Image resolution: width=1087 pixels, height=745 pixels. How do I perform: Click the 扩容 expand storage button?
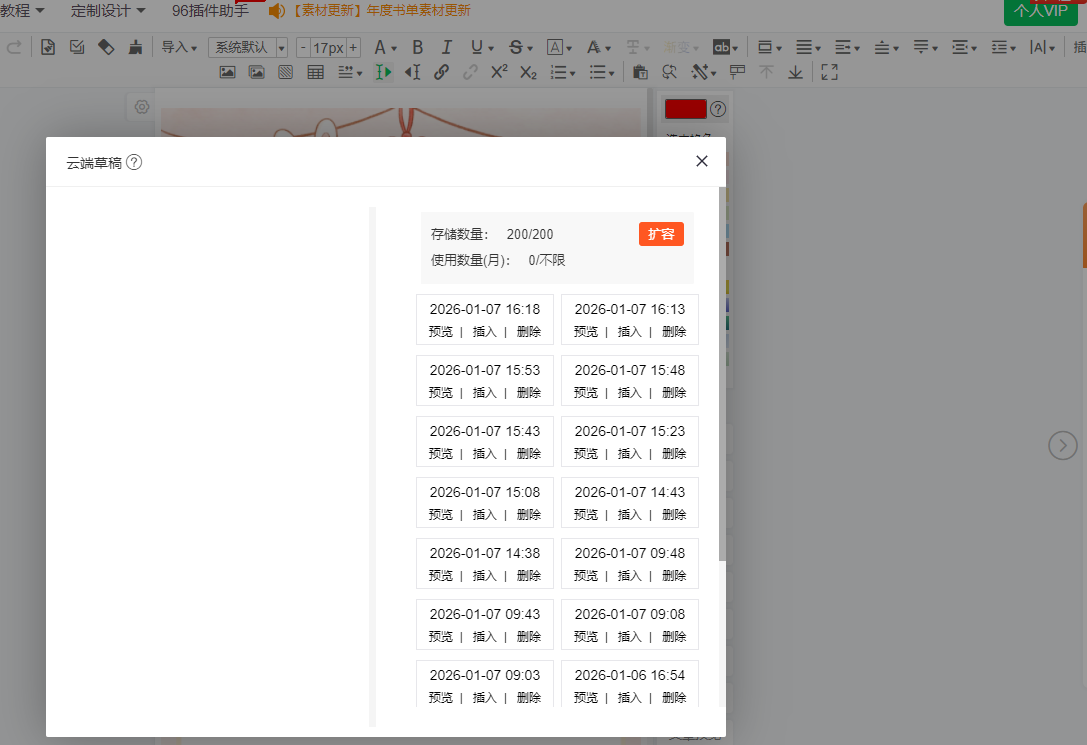[x=661, y=234]
